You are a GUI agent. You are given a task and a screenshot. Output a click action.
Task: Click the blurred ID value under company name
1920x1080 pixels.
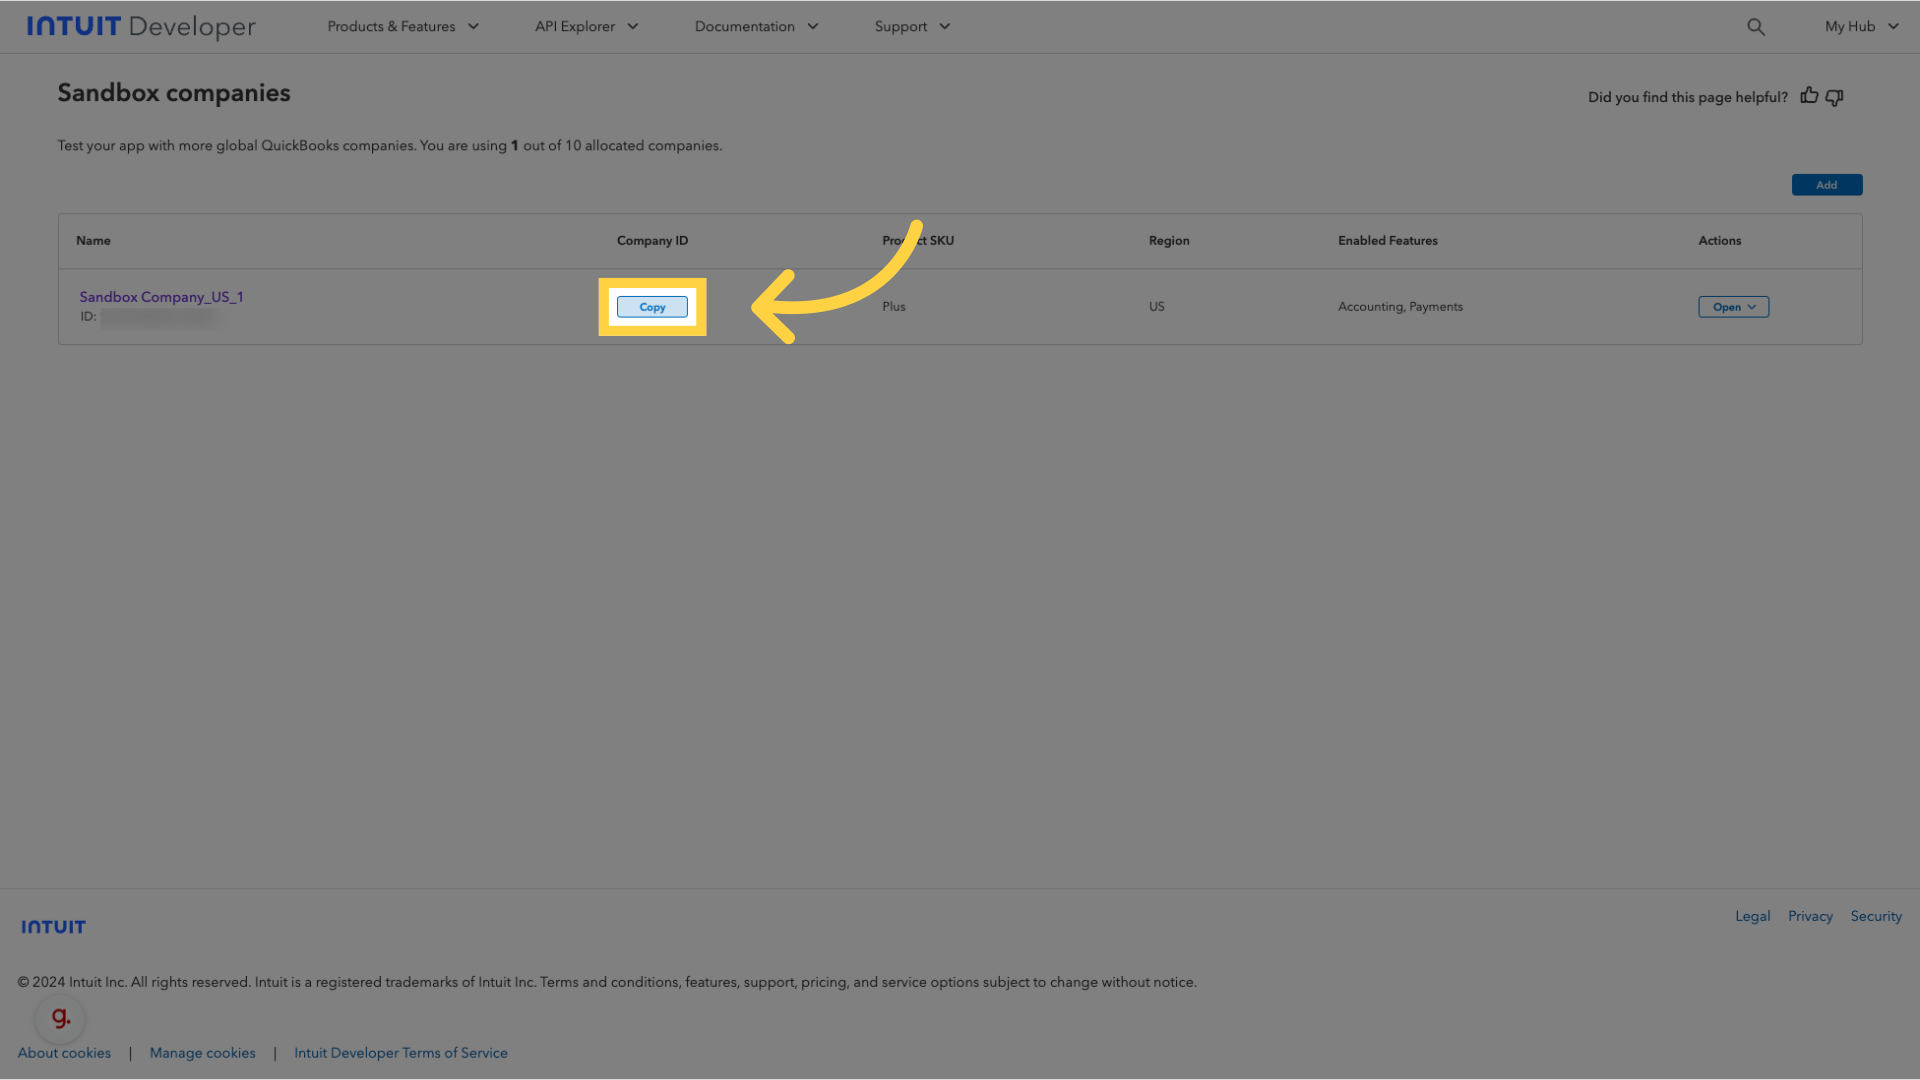pyautogui.click(x=160, y=317)
